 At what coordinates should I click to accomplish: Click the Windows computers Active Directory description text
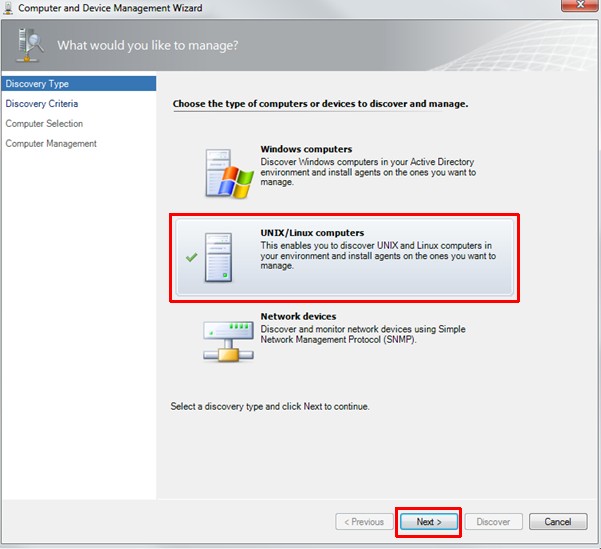pyautogui.click(x=368, y=172)
